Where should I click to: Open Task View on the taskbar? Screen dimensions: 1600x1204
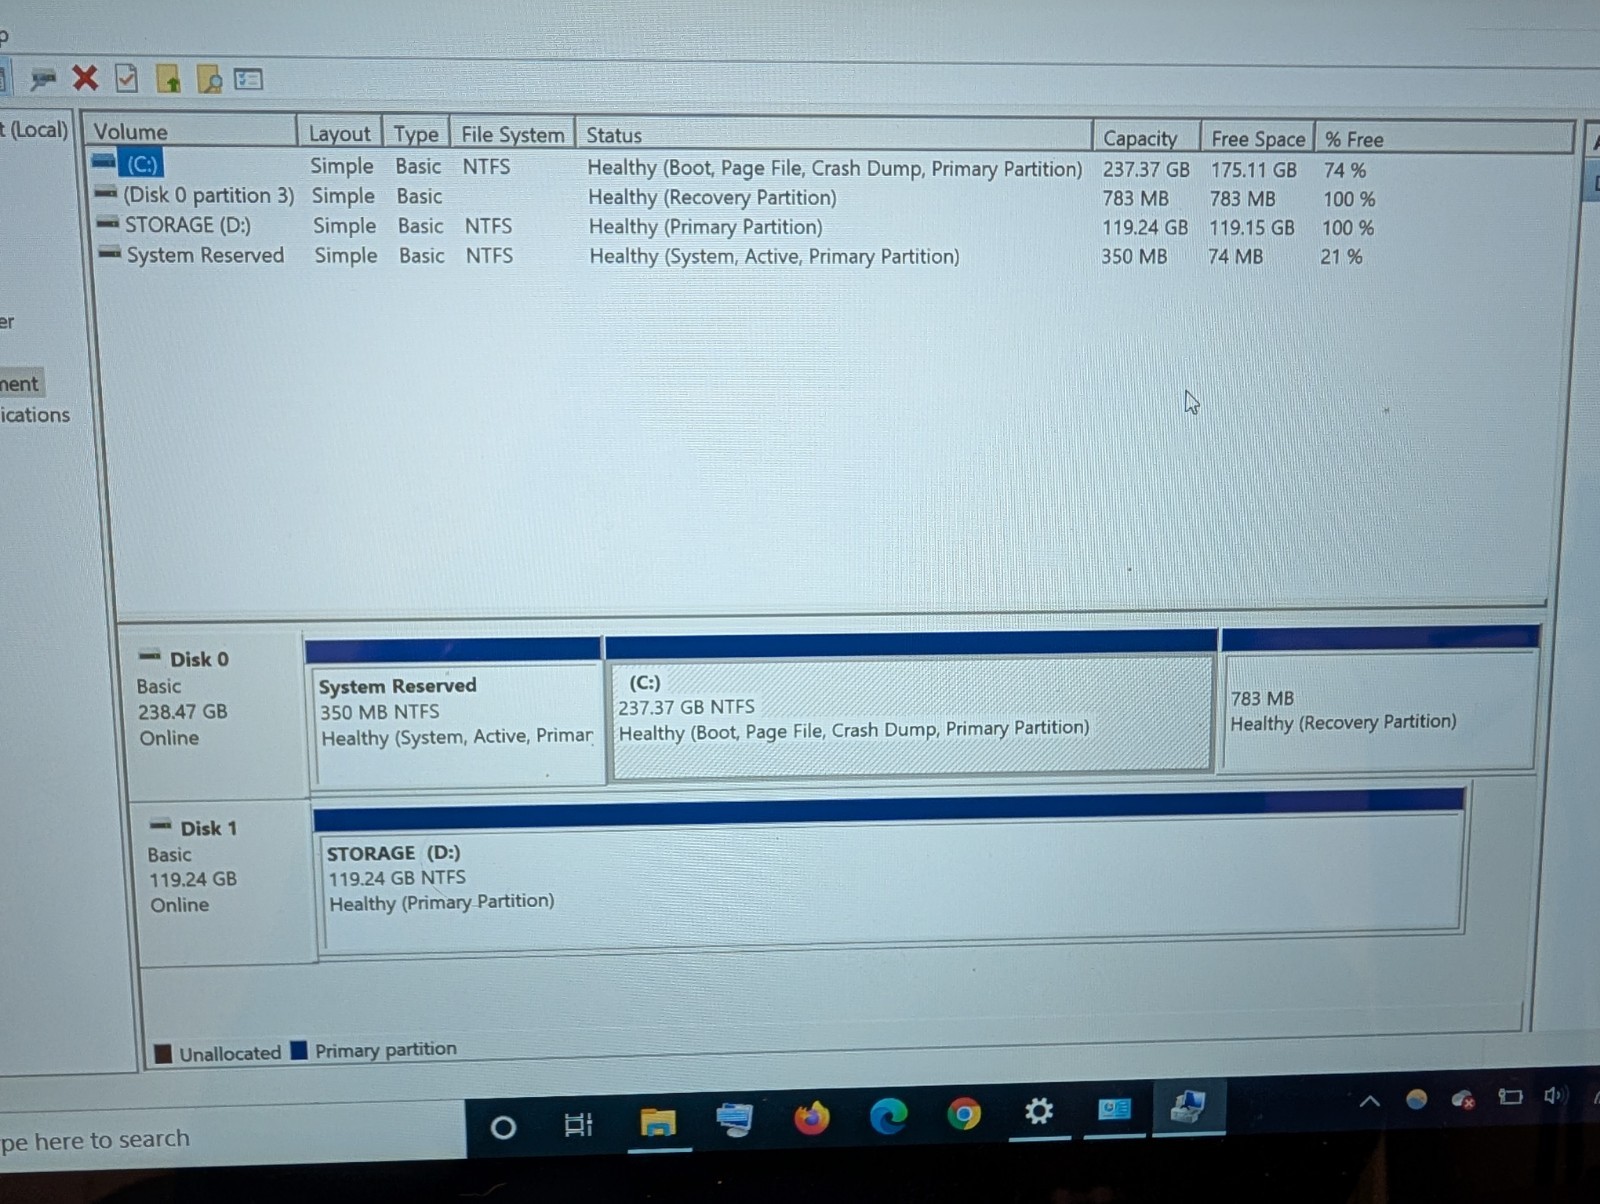point(578,1126)
